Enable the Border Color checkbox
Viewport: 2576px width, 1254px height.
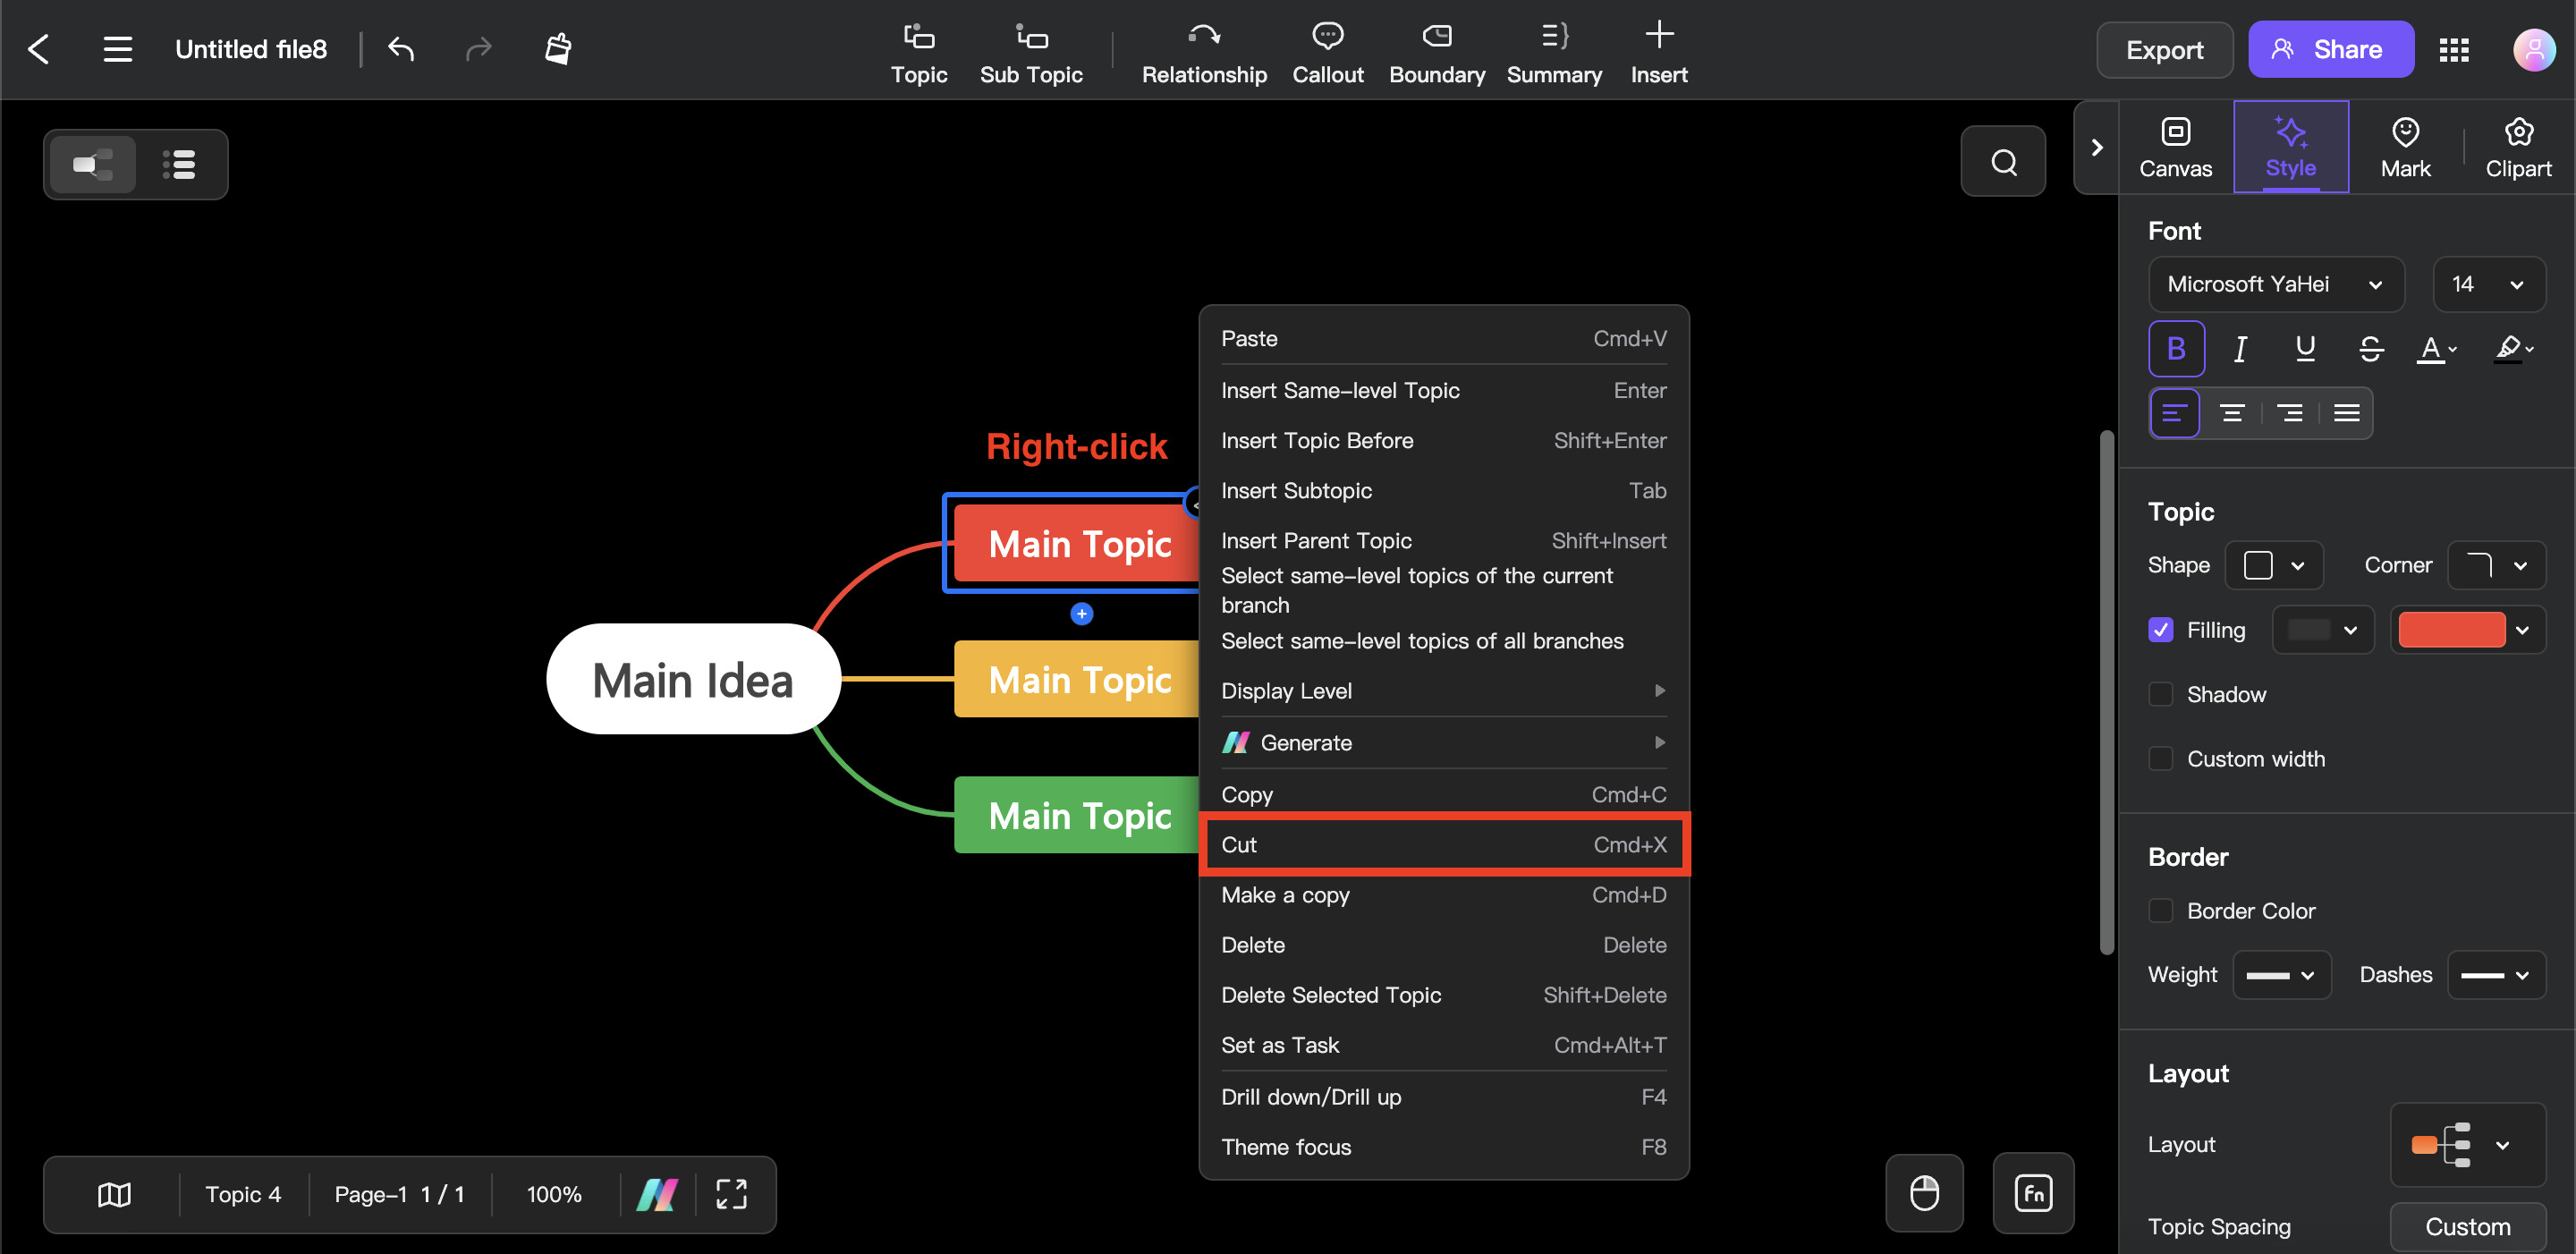click(2162, 911)
